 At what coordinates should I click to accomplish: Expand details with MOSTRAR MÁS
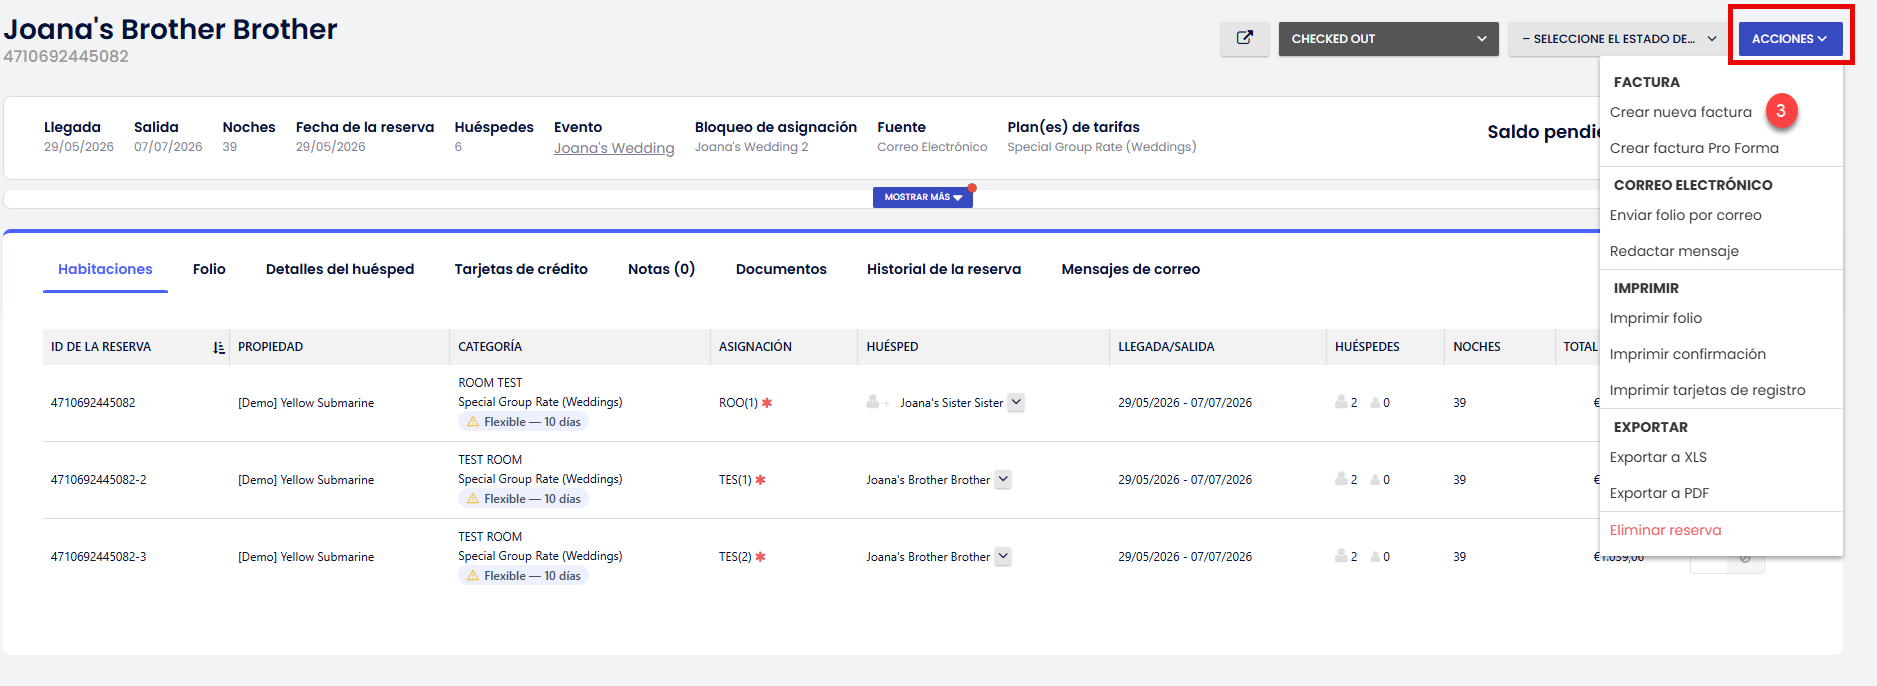(x=922, y=197)
